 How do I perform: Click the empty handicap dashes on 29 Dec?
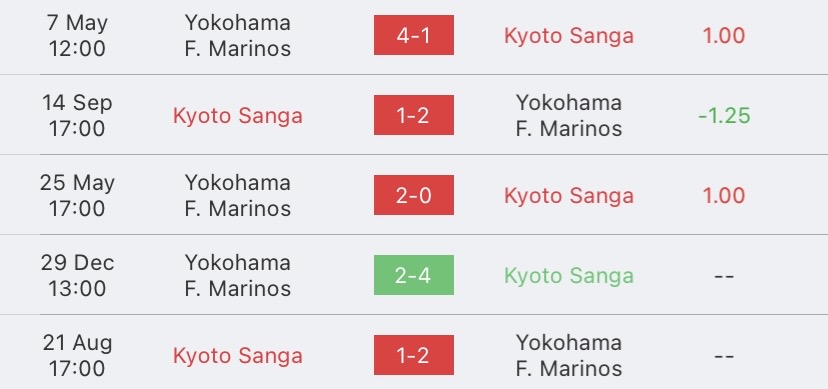pos(723,276)
